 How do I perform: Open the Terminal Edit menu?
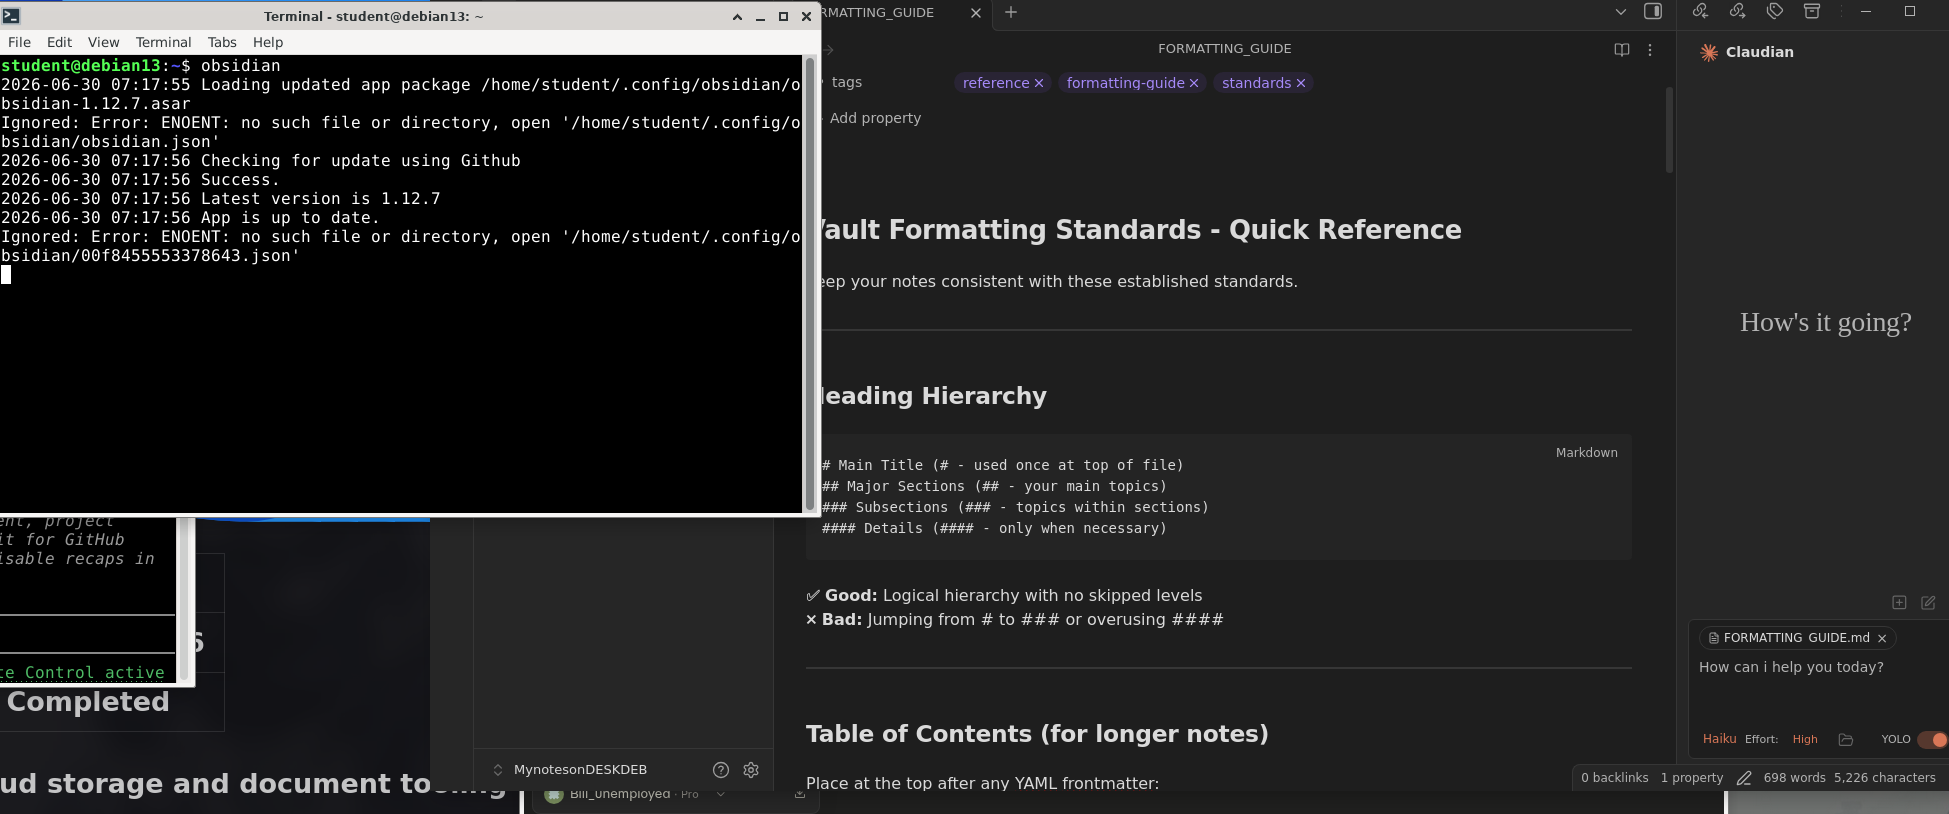tap(59, 42)
